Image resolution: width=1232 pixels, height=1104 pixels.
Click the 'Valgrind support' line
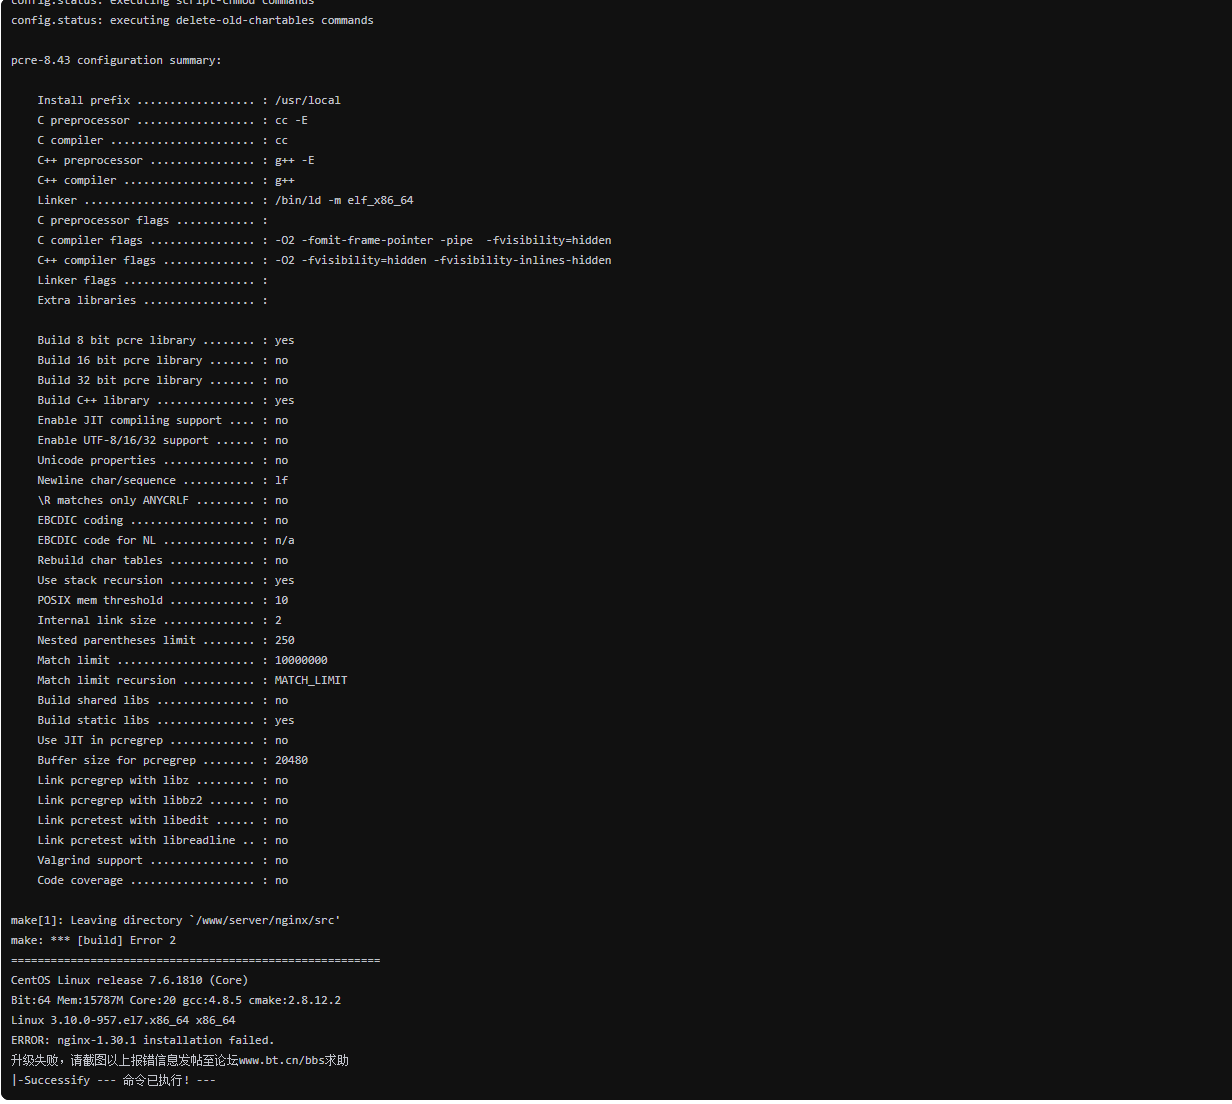162,860
